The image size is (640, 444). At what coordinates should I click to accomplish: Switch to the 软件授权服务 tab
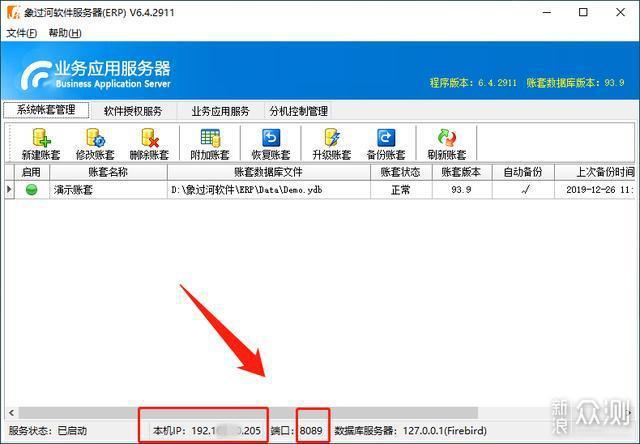pyautogui.click(x=133, y=111)
